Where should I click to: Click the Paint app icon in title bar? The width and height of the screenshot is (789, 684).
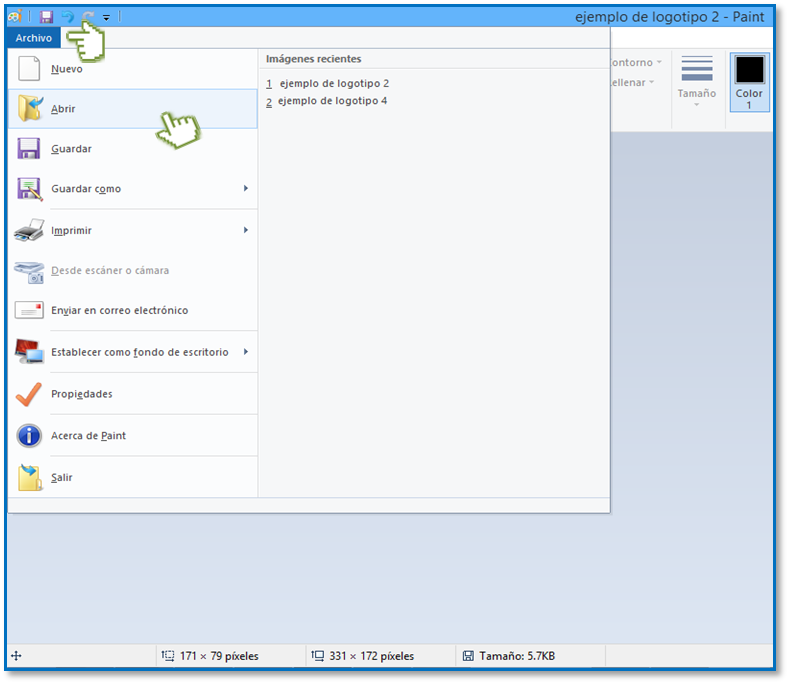pyautogui.click(x=15, y=17)
